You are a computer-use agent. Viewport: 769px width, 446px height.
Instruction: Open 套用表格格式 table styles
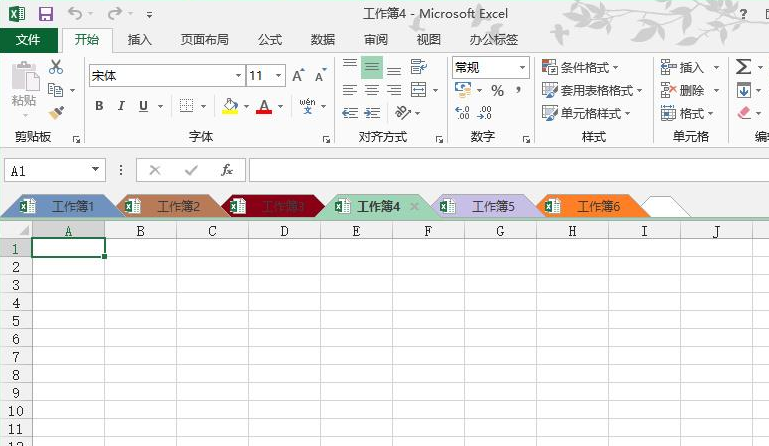click(x=592, y=90)
